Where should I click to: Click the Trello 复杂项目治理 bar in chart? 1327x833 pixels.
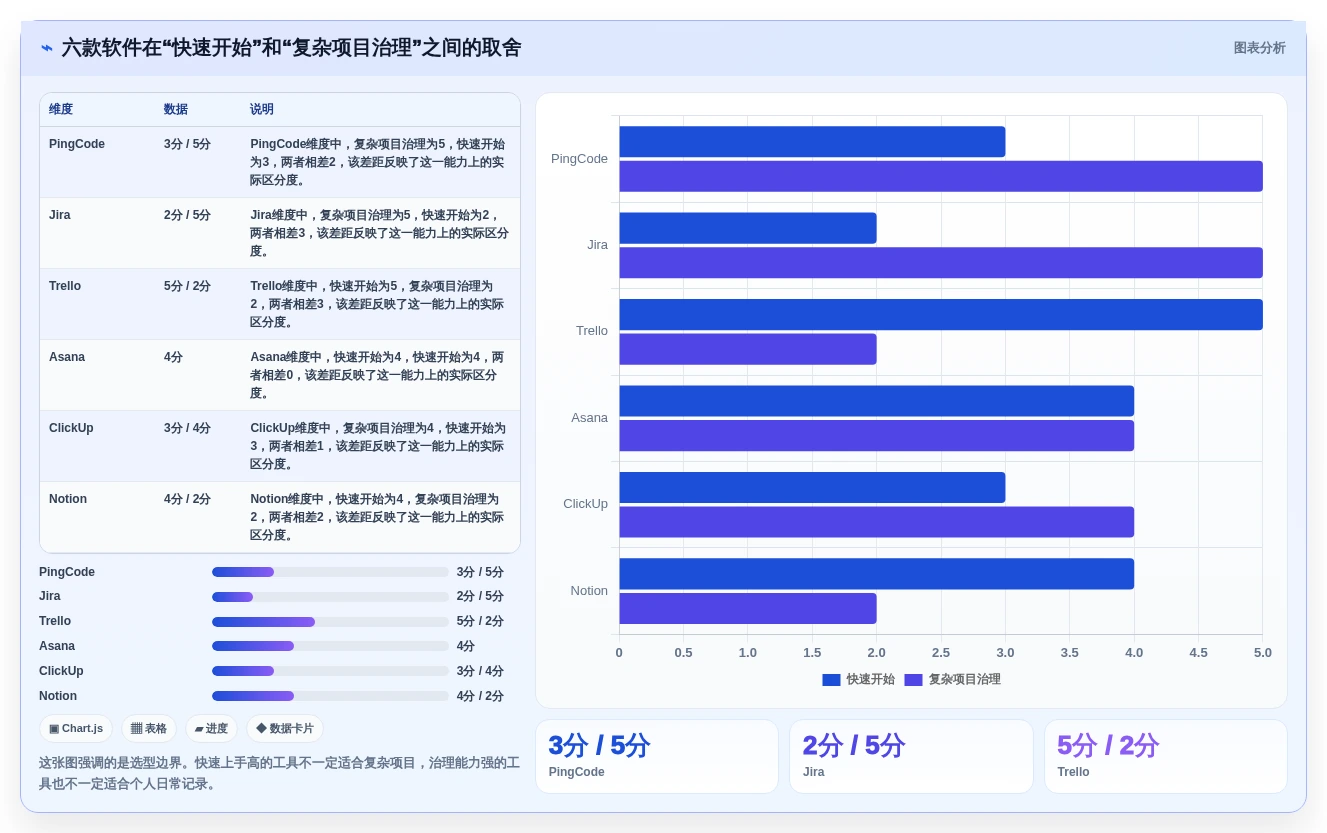click(x=748, y=349)
